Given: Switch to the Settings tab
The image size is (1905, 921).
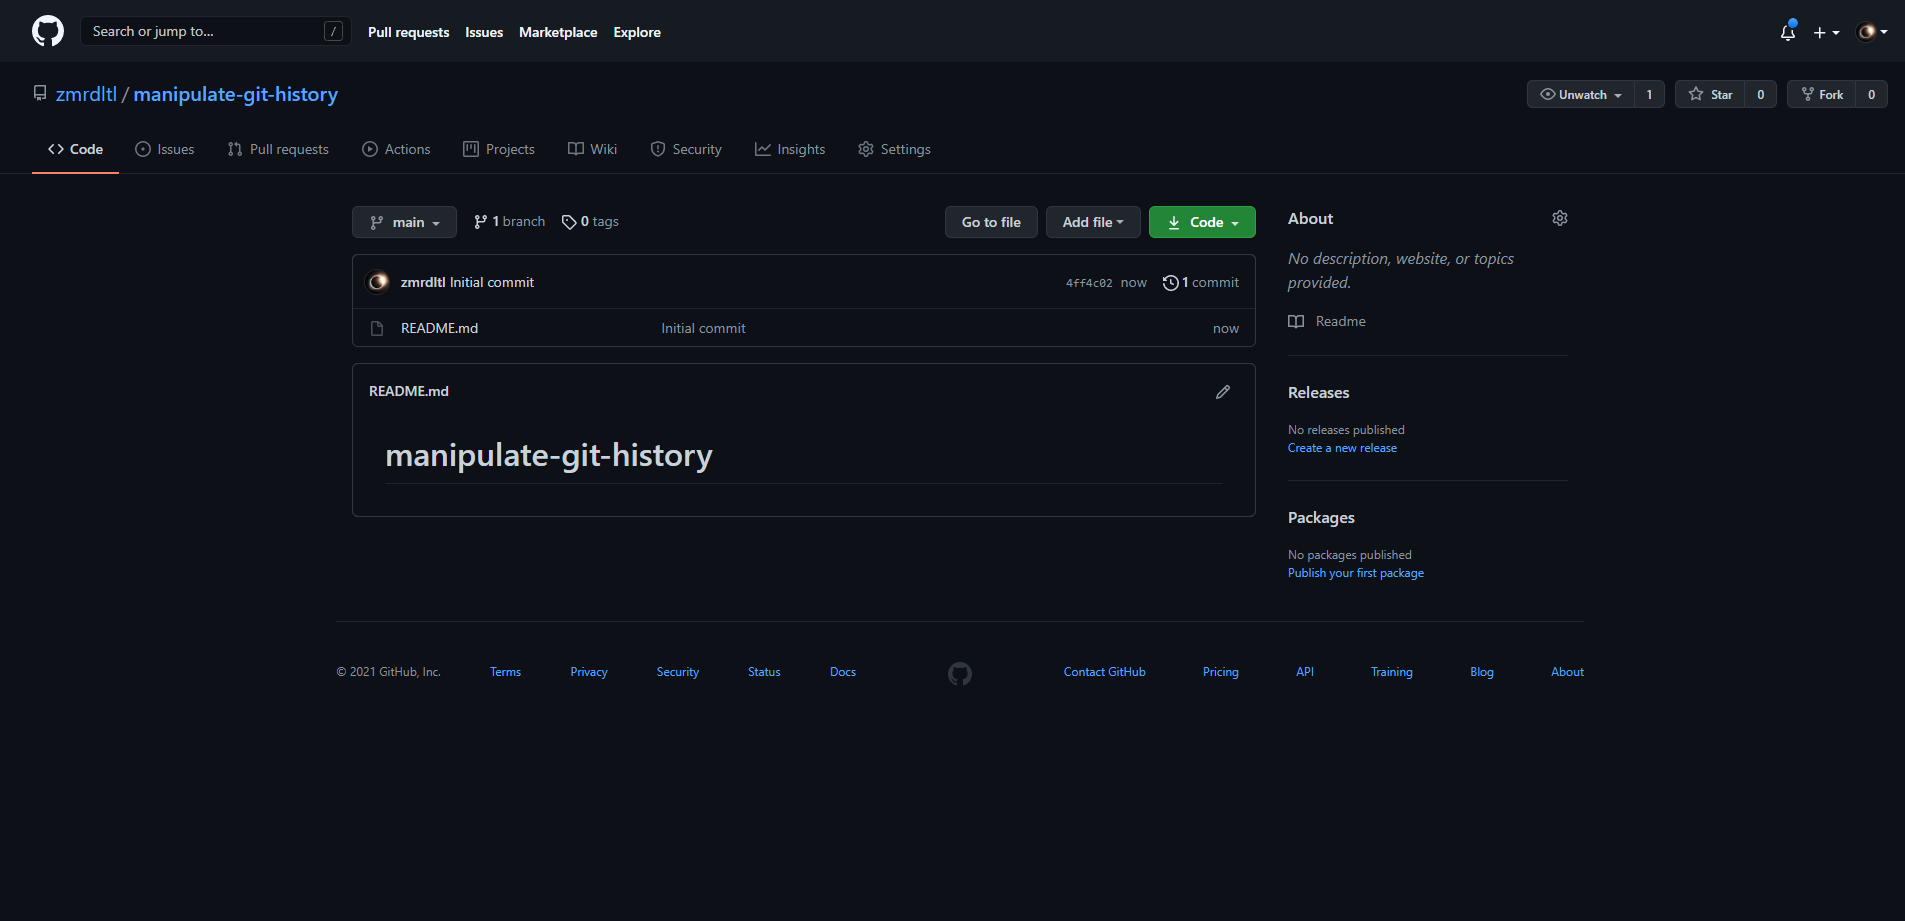Looking at the screenshot, I should pos(894,149).
